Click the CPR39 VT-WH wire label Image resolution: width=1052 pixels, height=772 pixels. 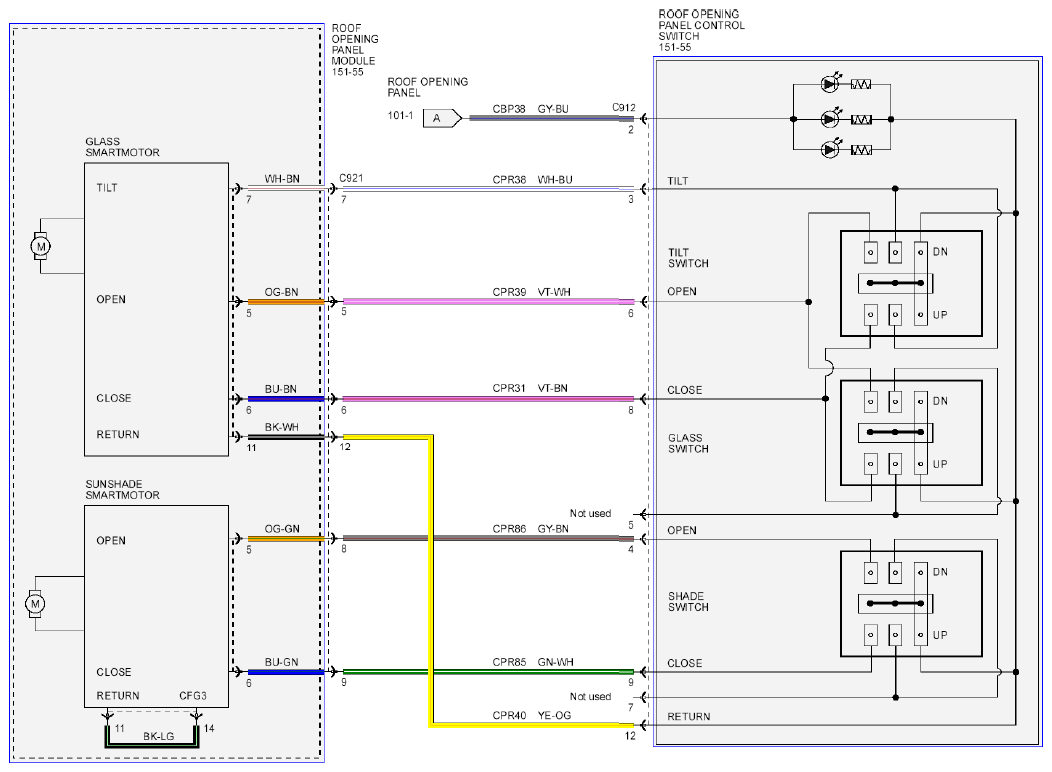(531, 292)
